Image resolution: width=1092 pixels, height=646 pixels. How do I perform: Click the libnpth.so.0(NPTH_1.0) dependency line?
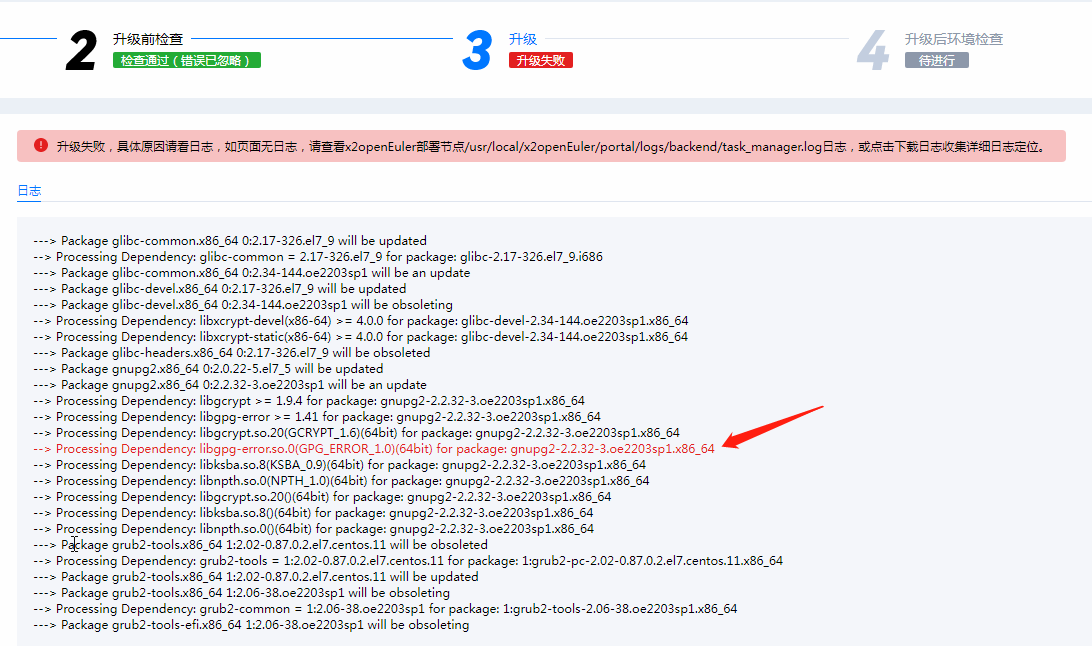tap(341, 481)
